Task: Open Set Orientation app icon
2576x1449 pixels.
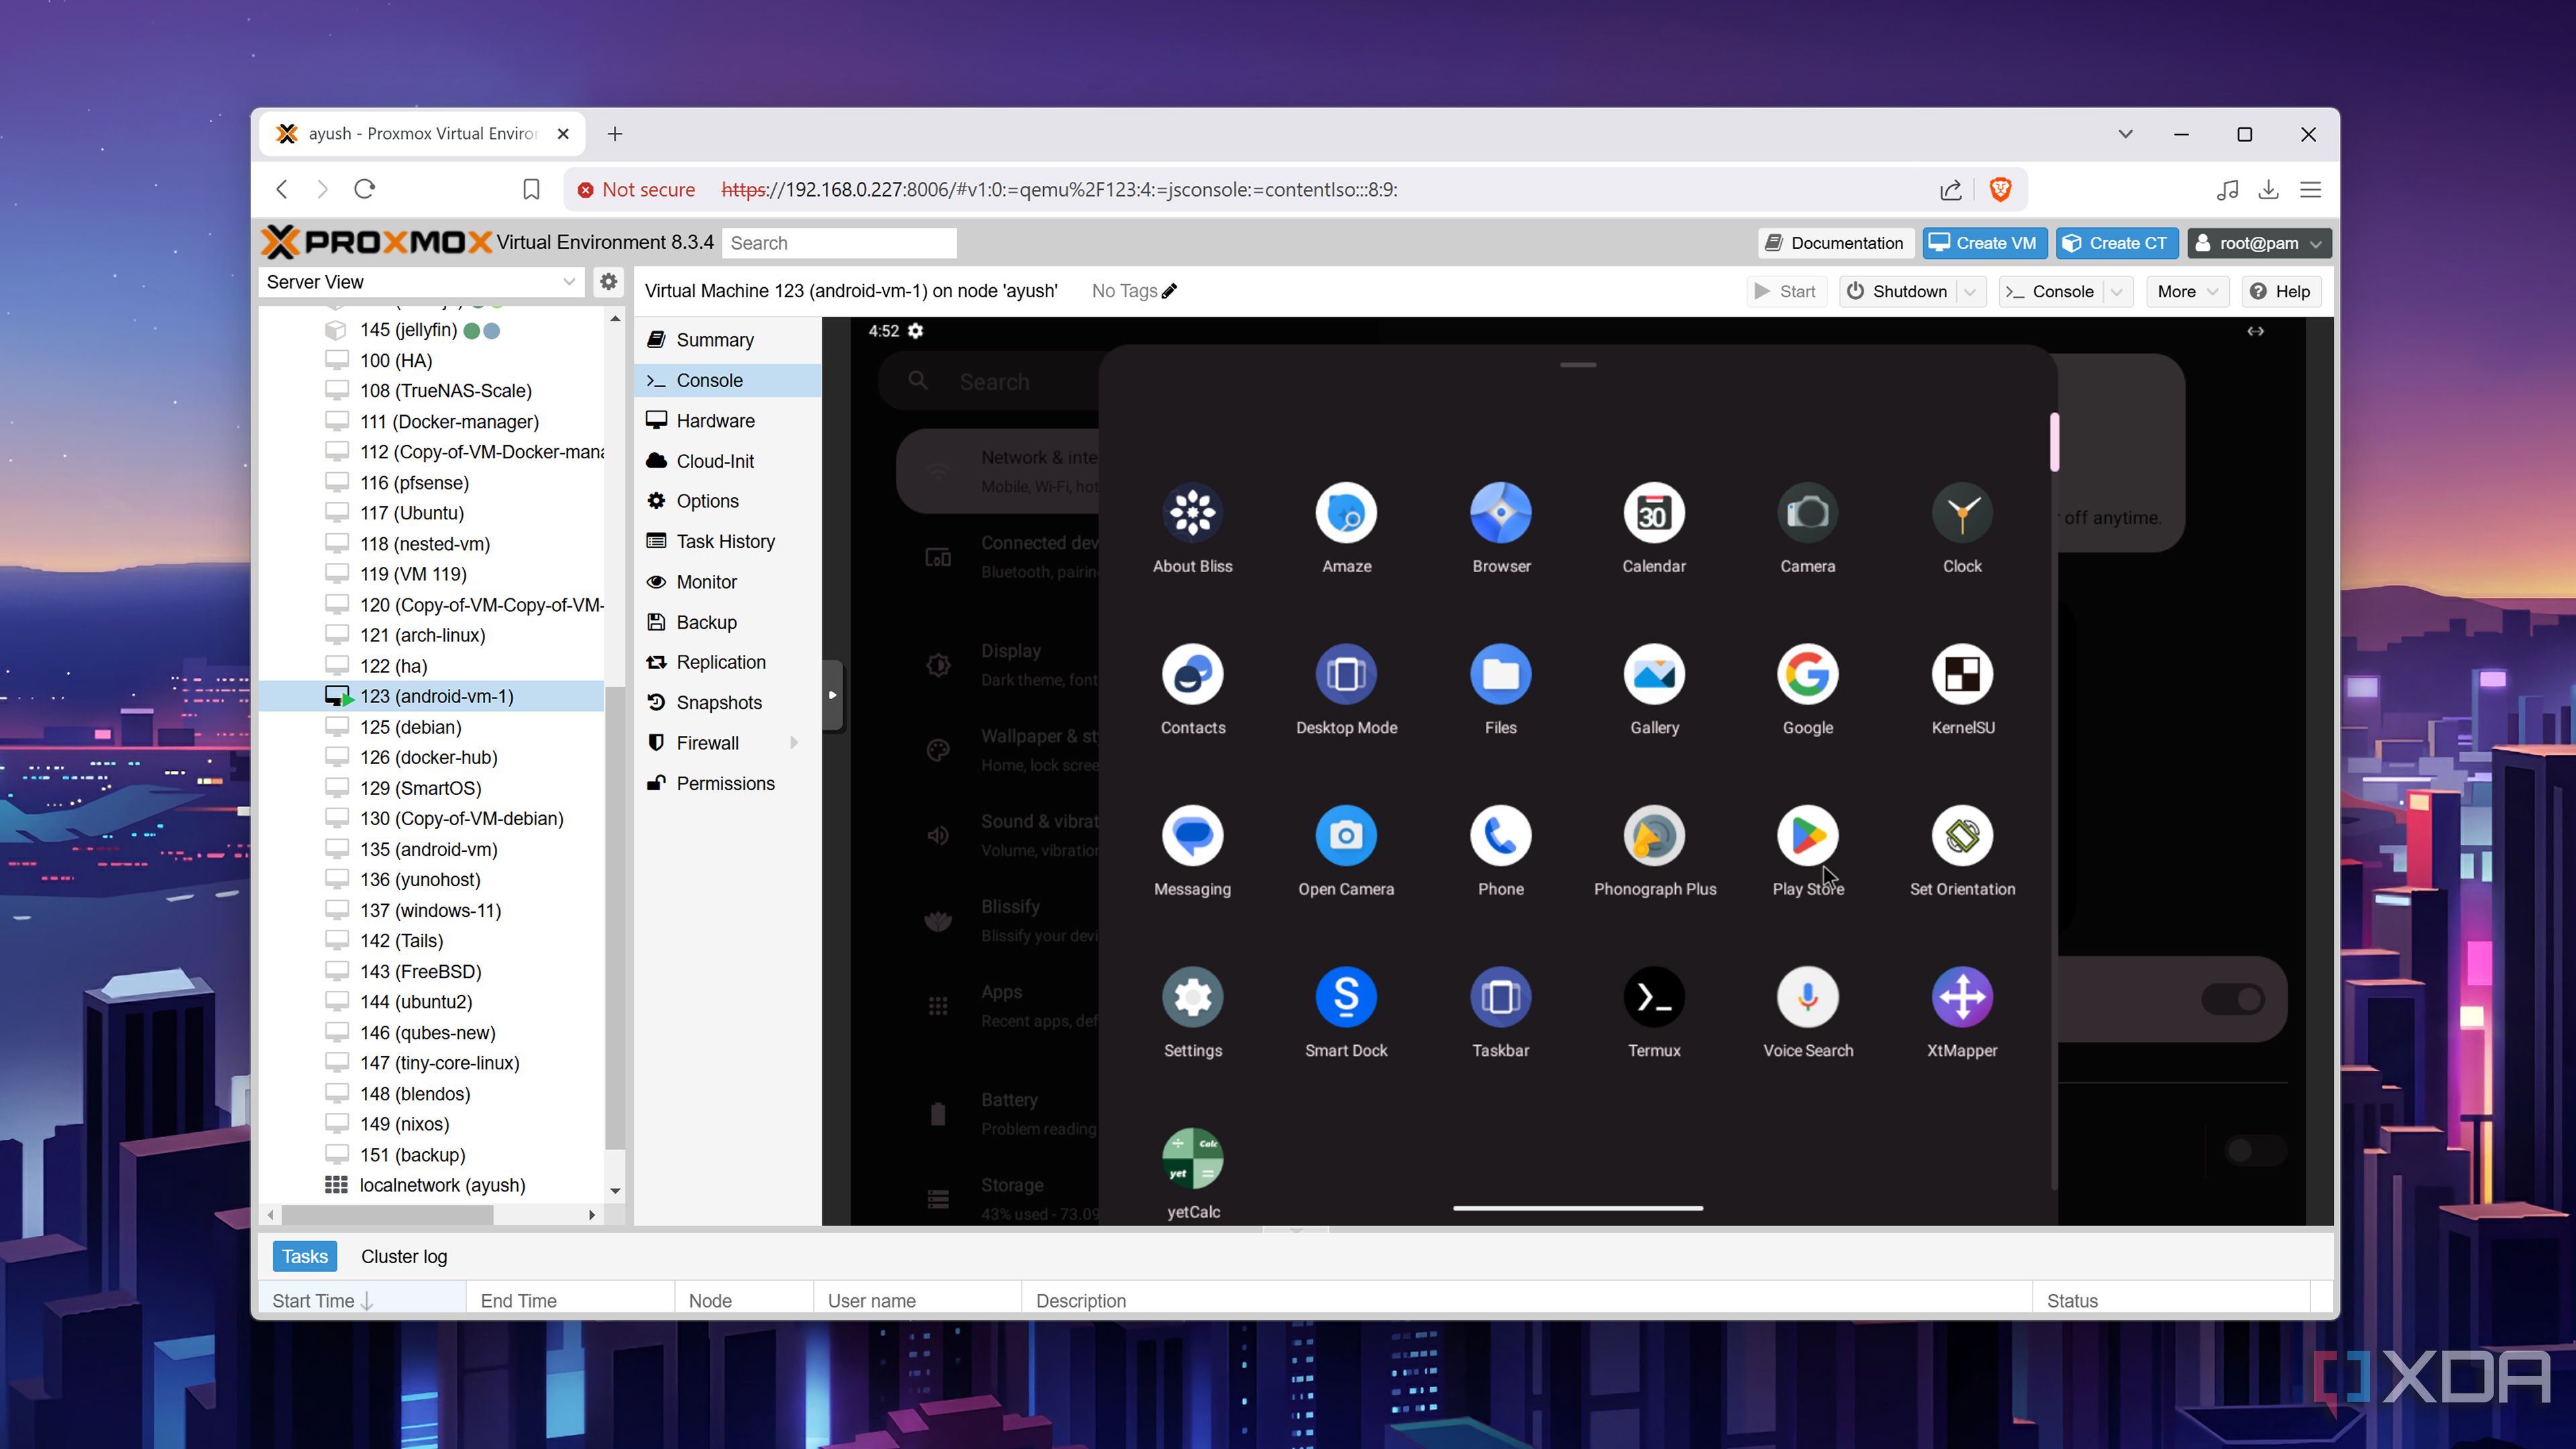Action: [1962, 836]
